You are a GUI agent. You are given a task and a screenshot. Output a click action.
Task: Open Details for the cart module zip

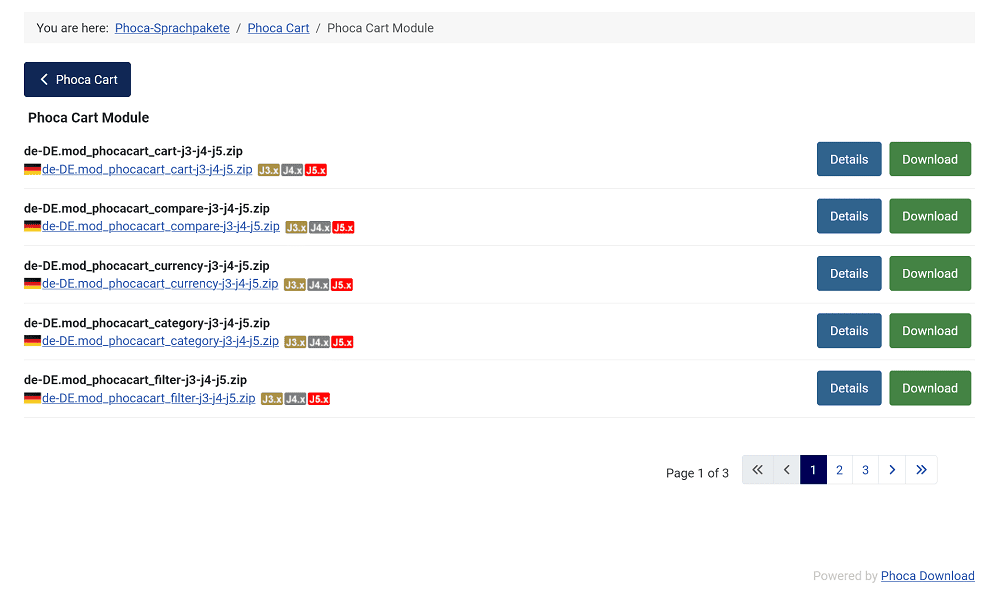pyautogui.click(x=849, y=159)
